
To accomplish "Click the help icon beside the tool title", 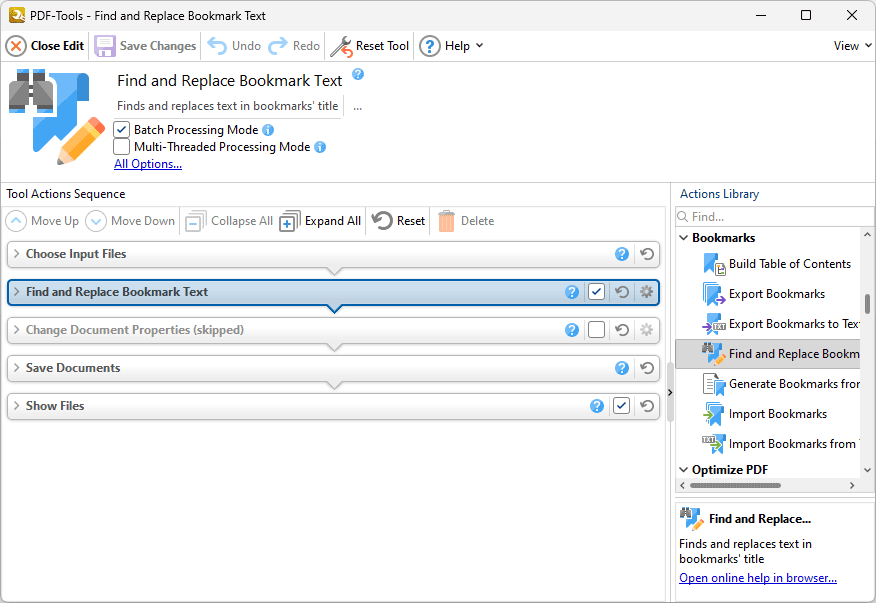I will pyautogui.click(x=358, y=74).
